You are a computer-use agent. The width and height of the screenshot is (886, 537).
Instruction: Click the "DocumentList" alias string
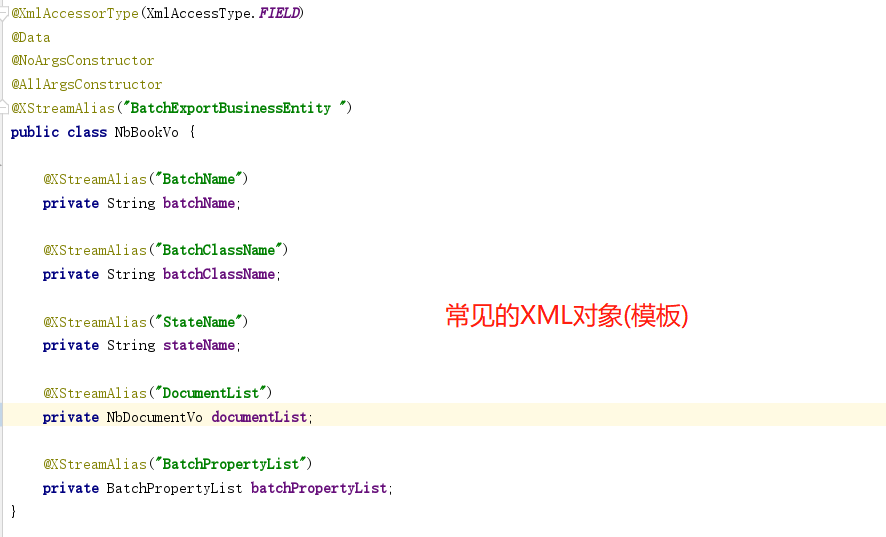[211, 393]
